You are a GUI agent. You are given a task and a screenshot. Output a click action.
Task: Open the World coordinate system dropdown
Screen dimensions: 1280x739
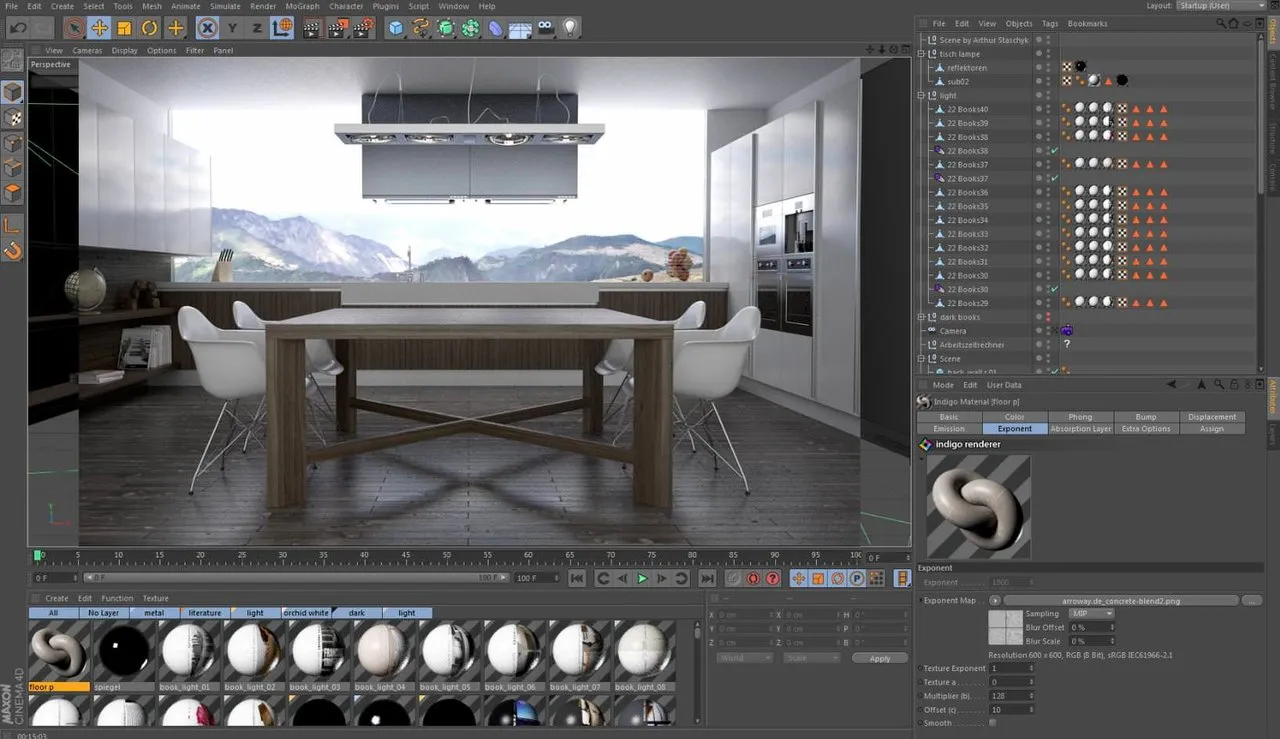pyautogui.click(x=744, y=658)
